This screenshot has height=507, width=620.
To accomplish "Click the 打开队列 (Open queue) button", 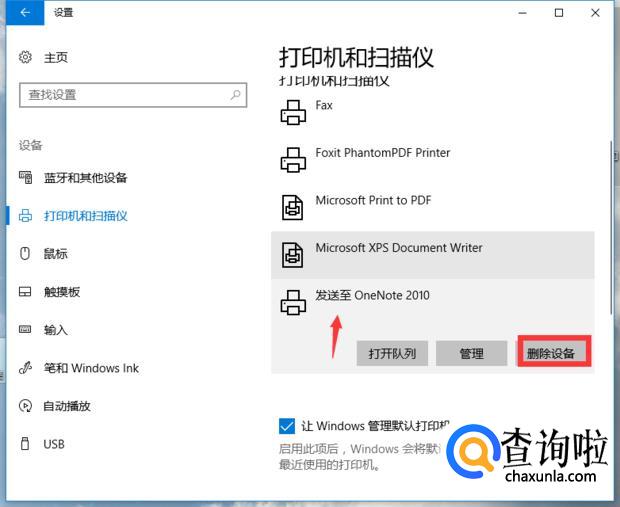I will click(391, 353).
